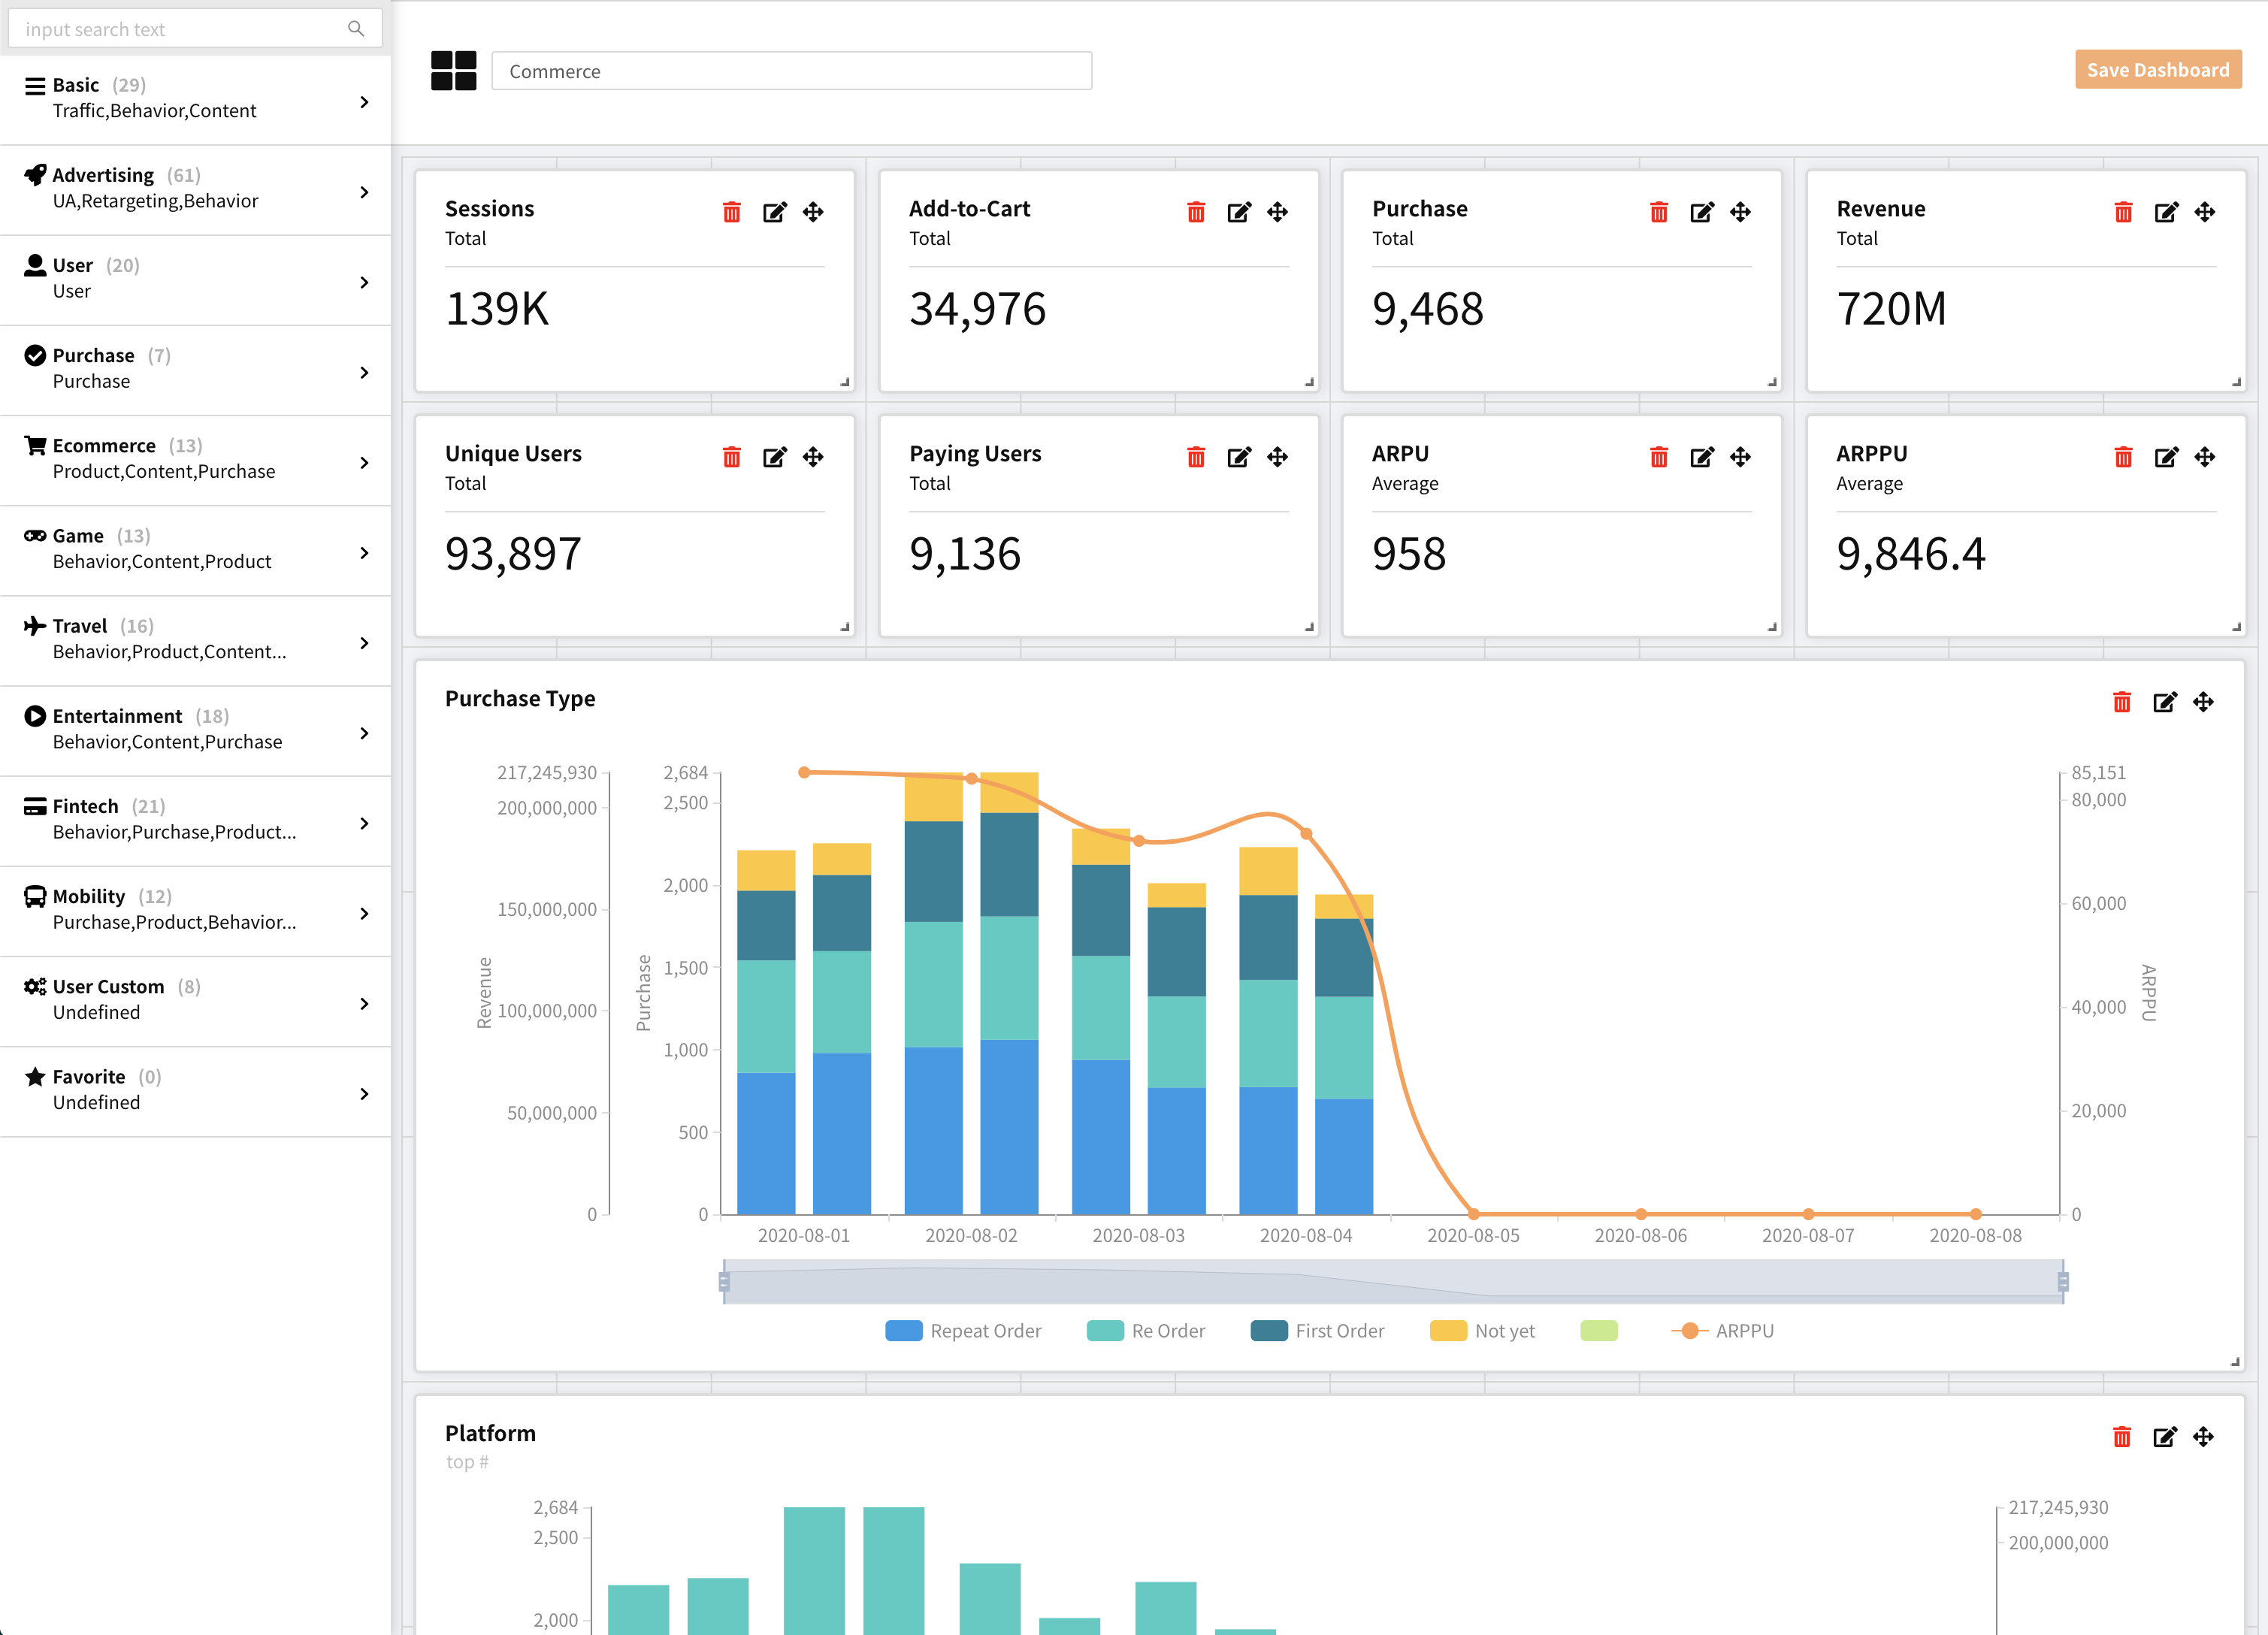Delete the Sessions widget
Viewport: 2268px width, 1635px height.
(732, 212)
